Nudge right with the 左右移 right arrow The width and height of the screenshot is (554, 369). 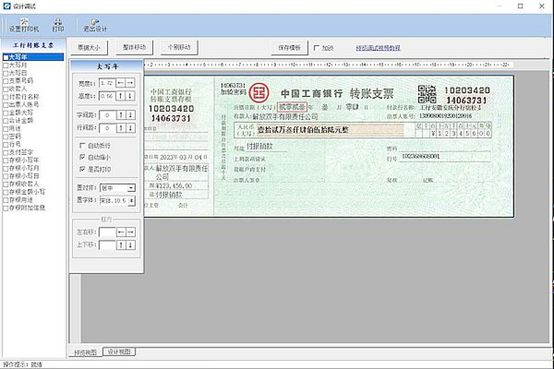(130, 232)
